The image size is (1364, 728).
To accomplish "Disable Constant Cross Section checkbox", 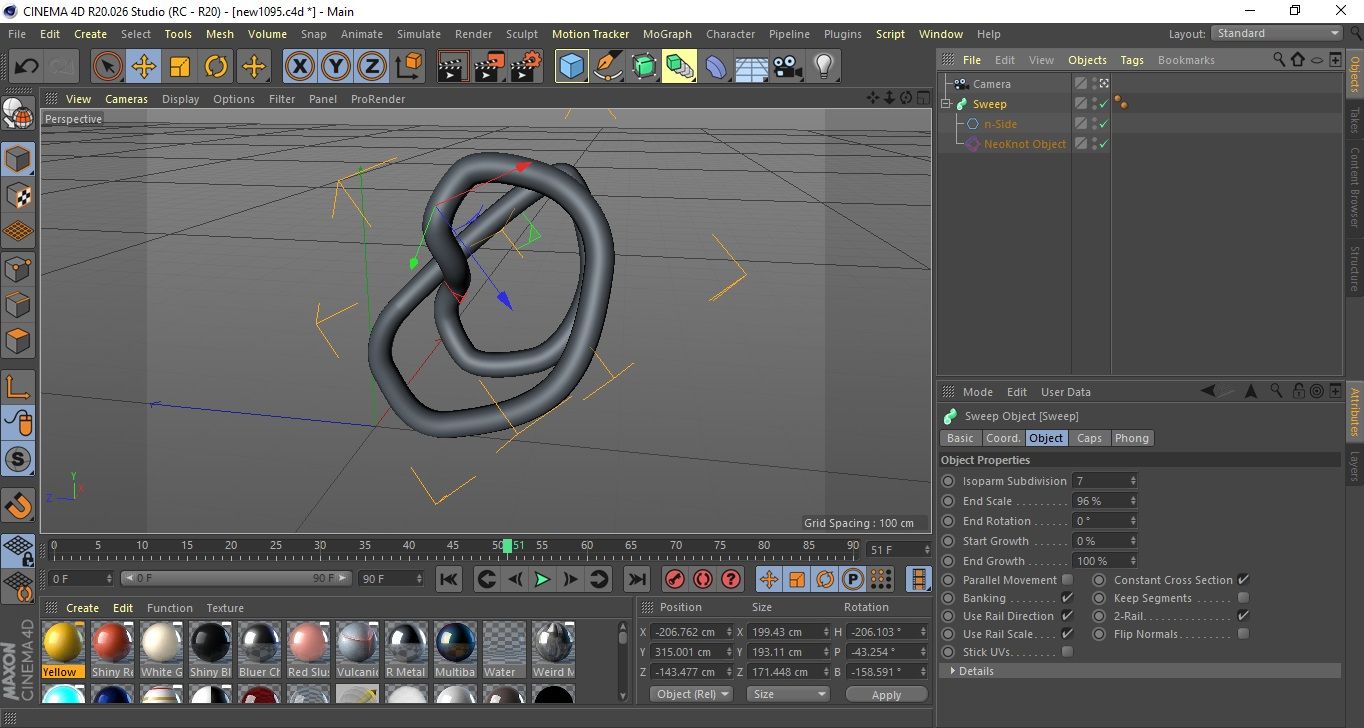I will 1243,580.
